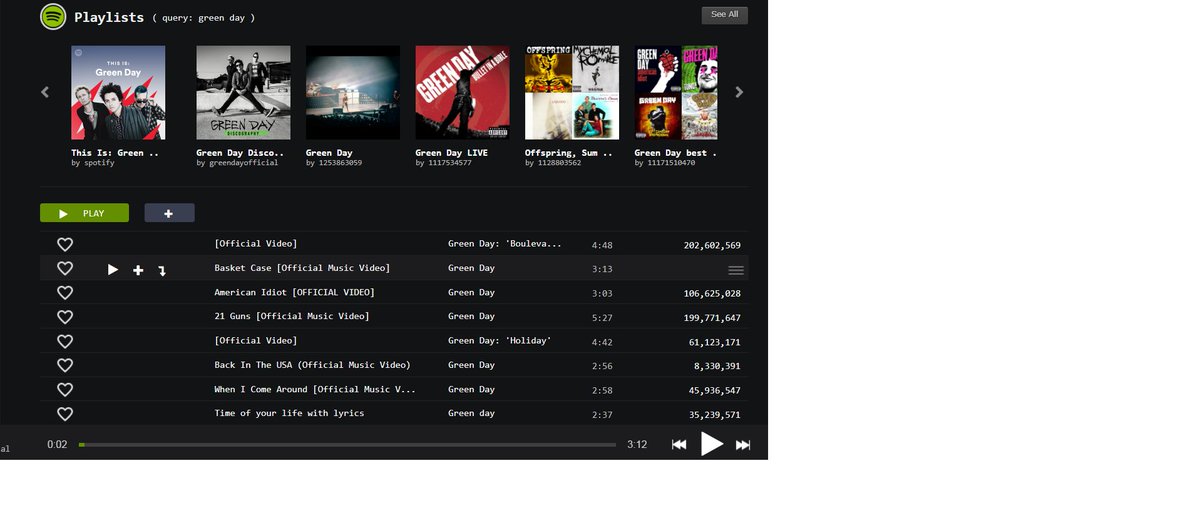
Task: Click Green Day: 'Bouleva... artist text
Action: pos(505,244)
